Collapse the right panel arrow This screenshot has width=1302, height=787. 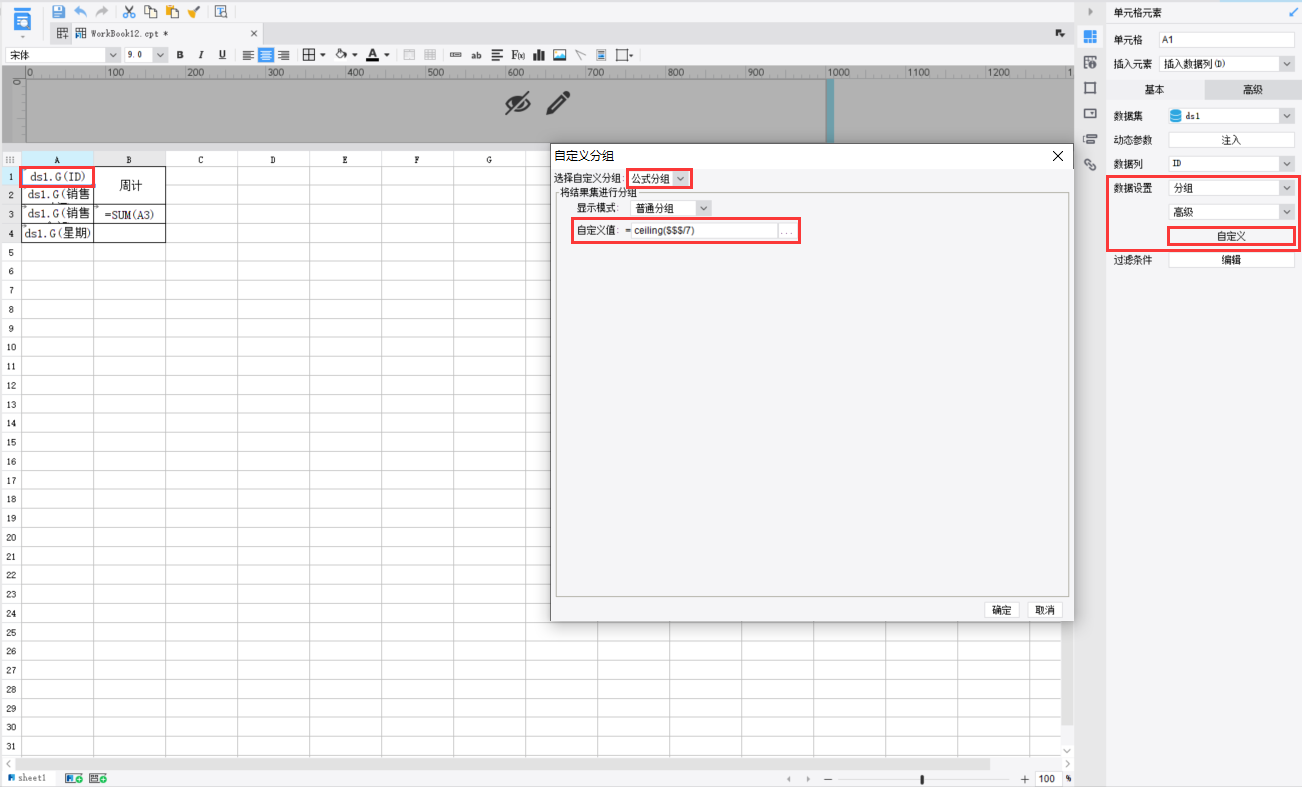[1091, 12]
